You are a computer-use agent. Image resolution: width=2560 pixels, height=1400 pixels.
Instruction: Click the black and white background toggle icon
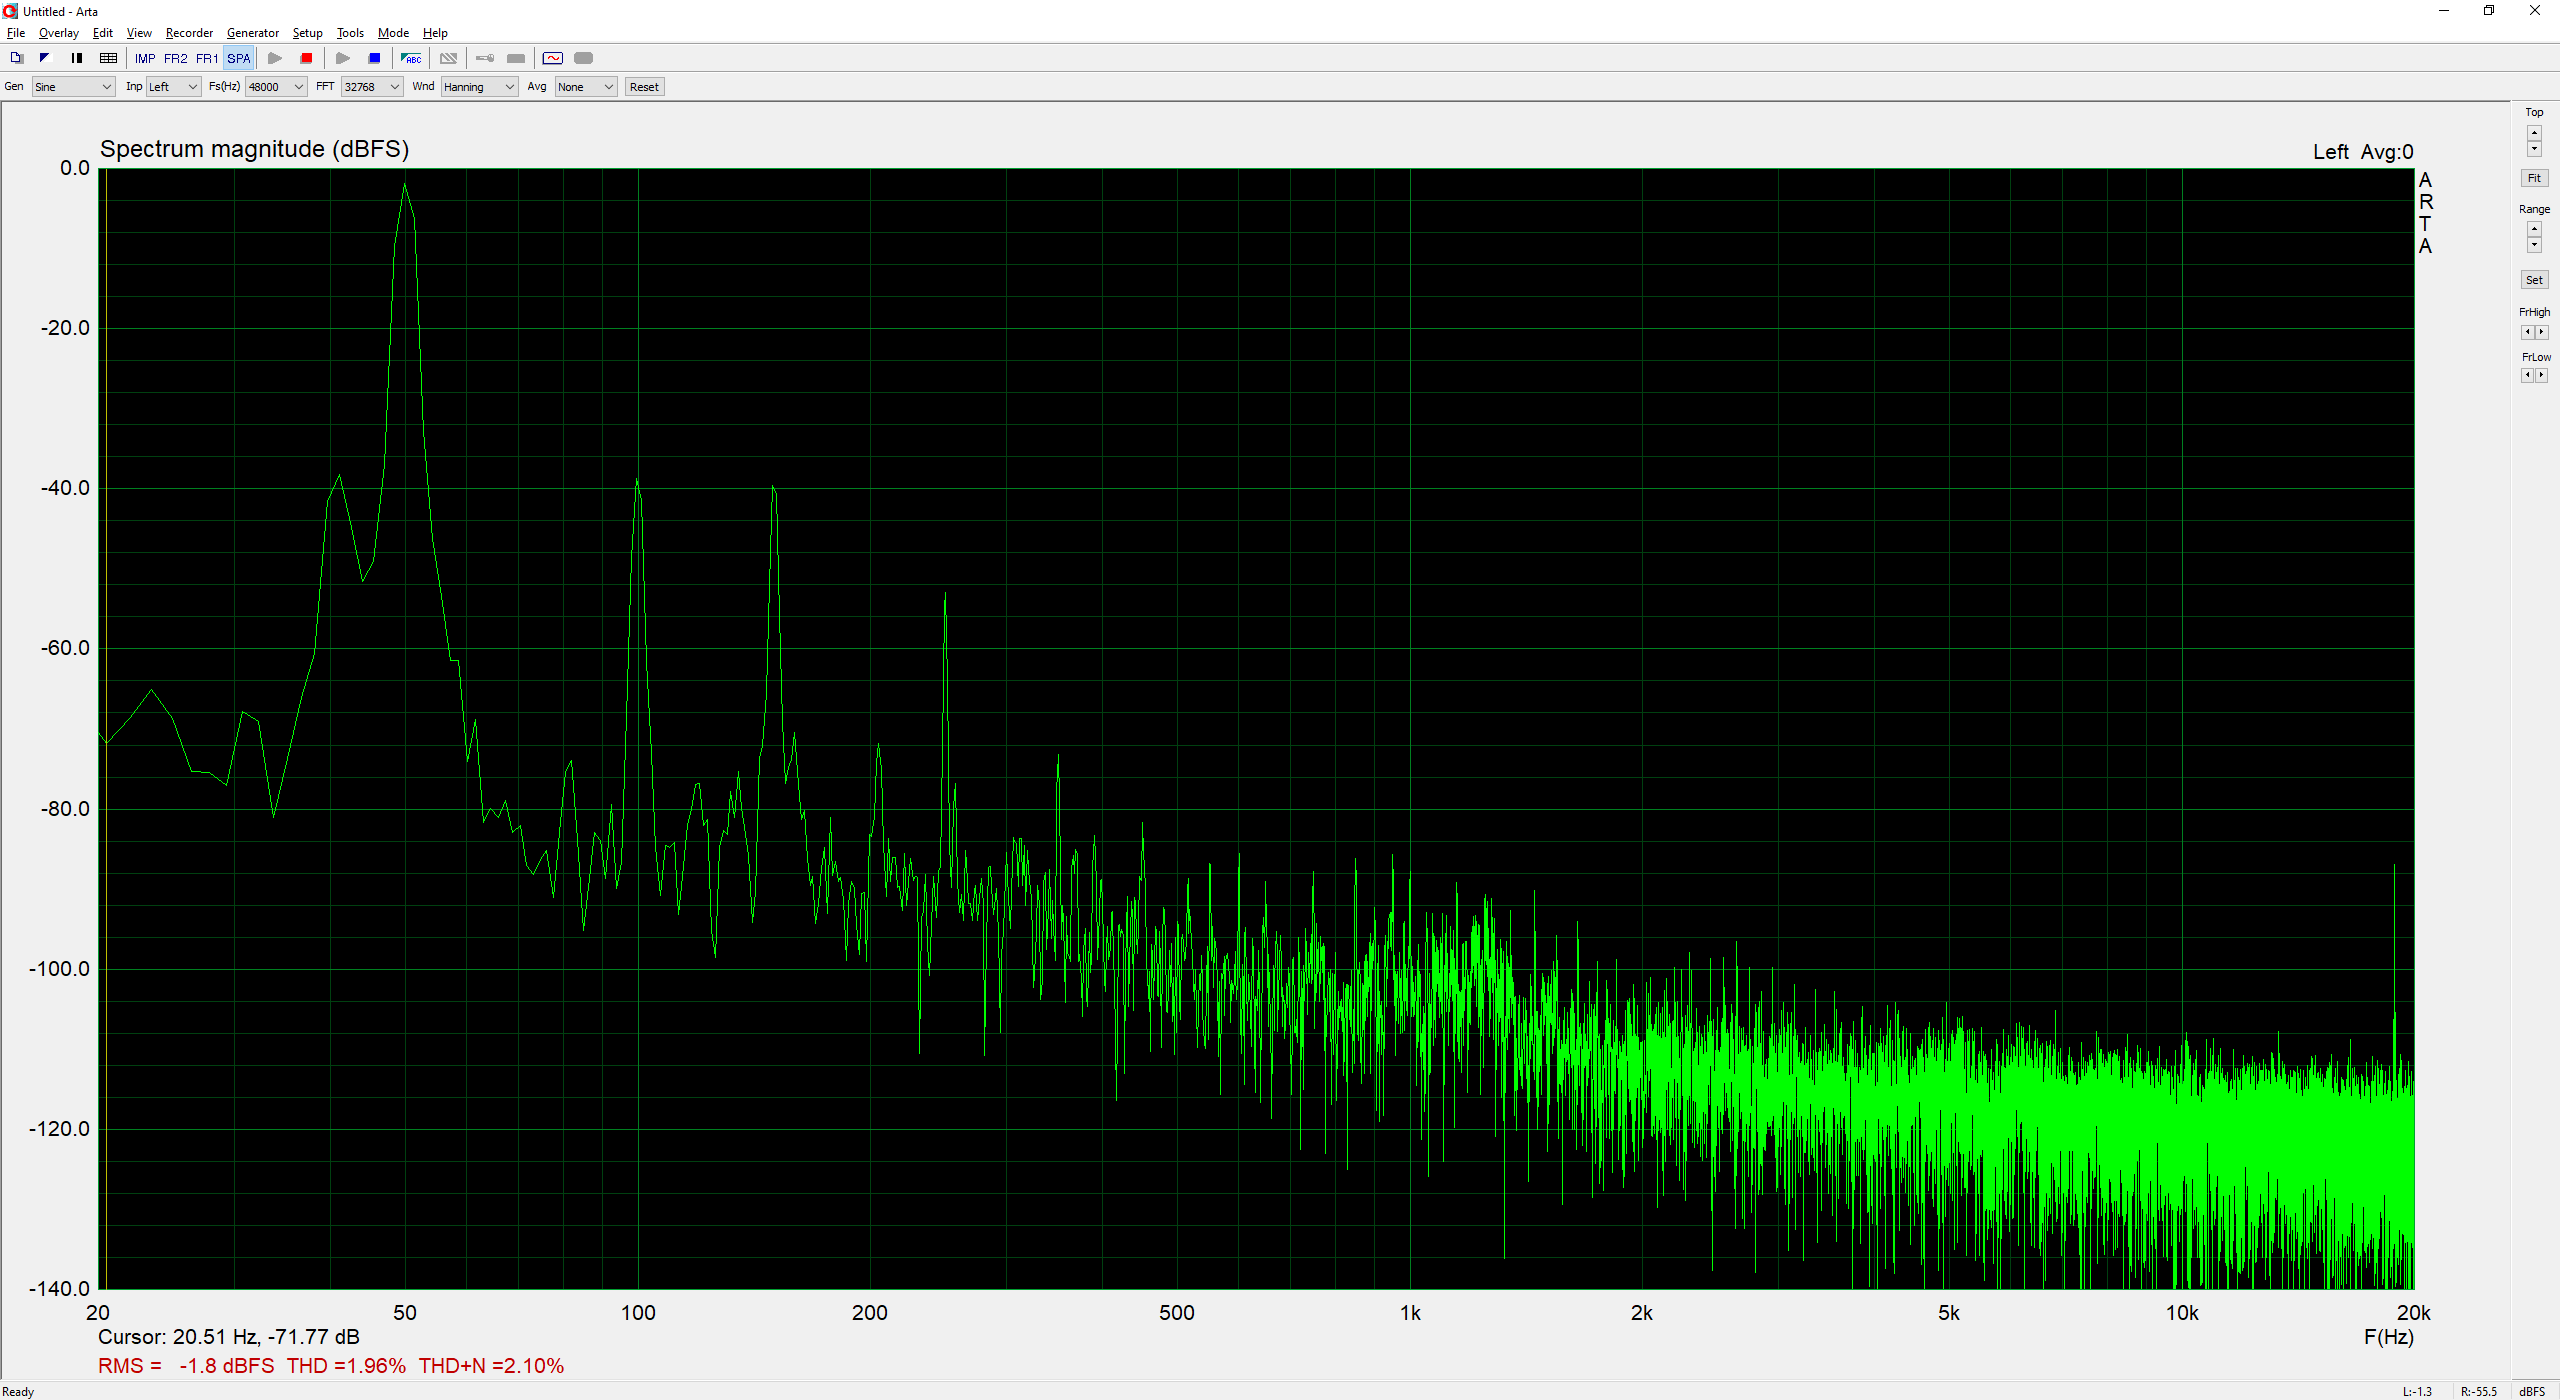[44, 58]
